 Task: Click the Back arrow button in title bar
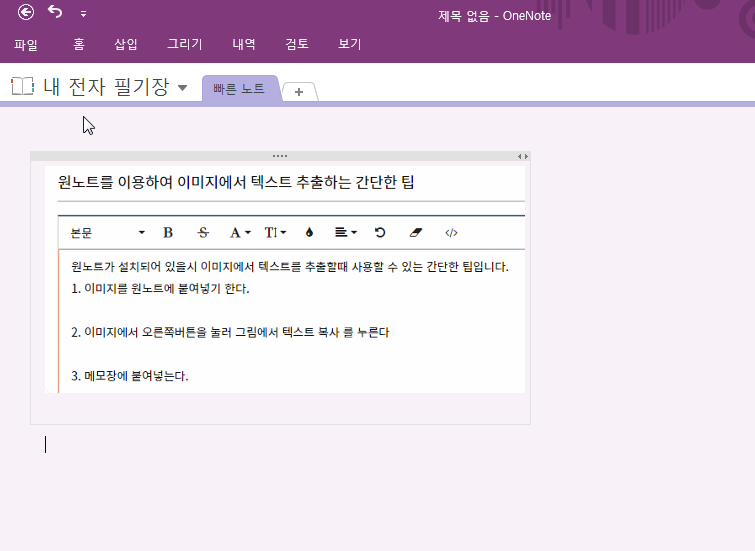pyautogui.click(x=26, y=13)
